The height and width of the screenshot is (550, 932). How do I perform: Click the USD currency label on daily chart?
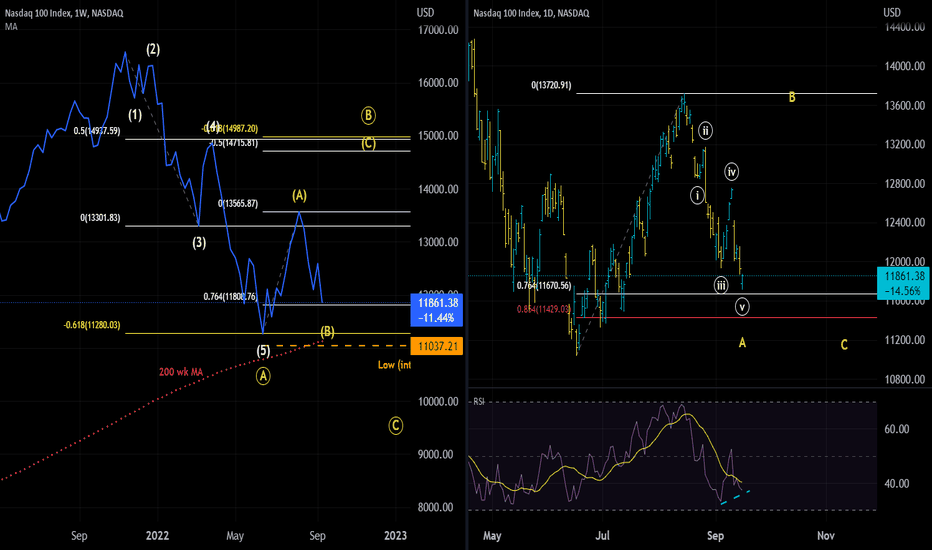pos(892,12)
